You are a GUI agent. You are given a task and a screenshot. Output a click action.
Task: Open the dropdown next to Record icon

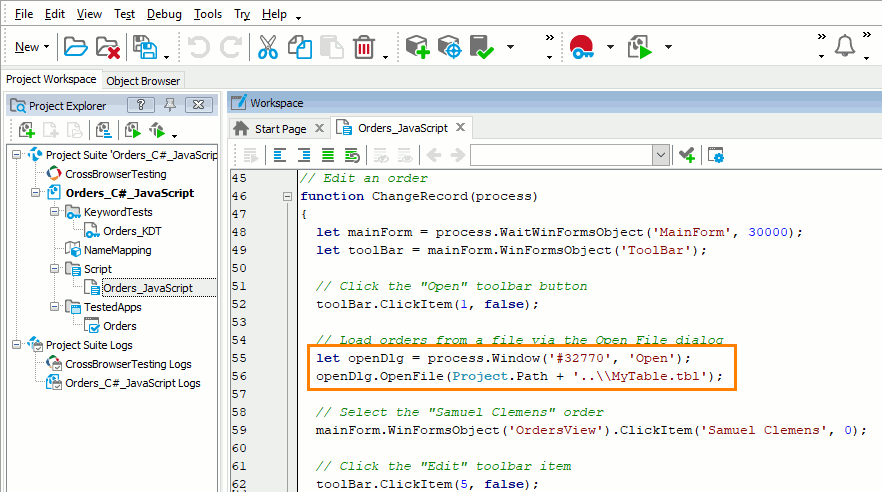[x=610, y=47]
